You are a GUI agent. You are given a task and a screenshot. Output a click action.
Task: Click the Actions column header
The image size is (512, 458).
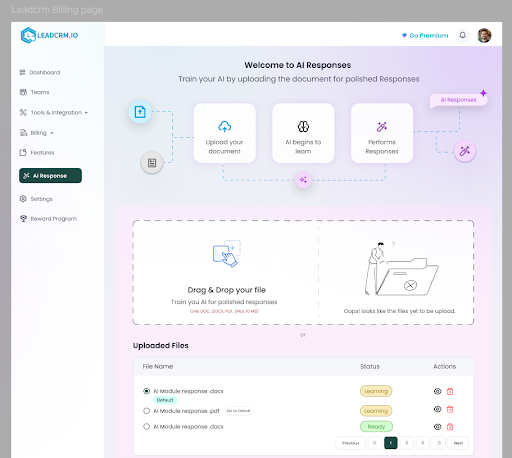[x=444, y=367]
